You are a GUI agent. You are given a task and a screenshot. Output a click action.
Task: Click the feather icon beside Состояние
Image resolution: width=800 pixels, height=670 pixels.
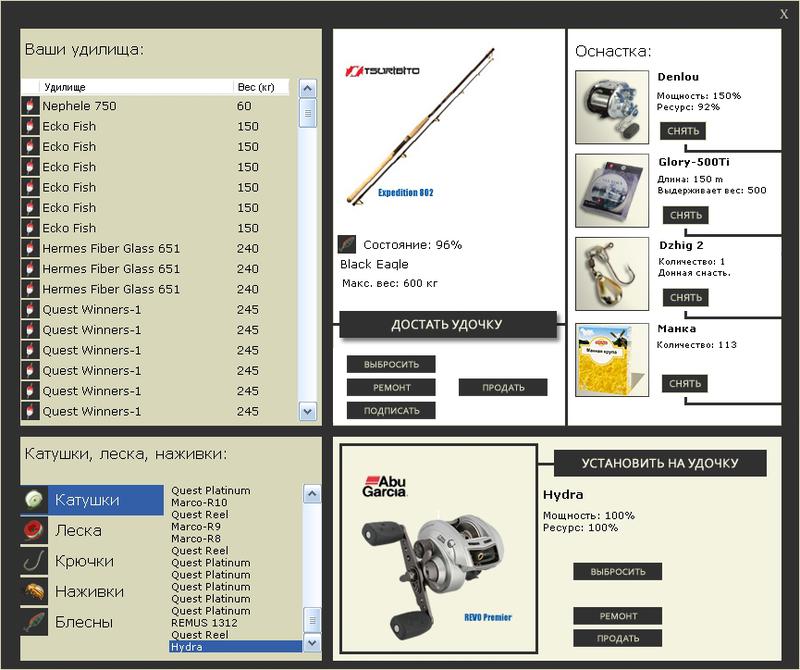347,244
